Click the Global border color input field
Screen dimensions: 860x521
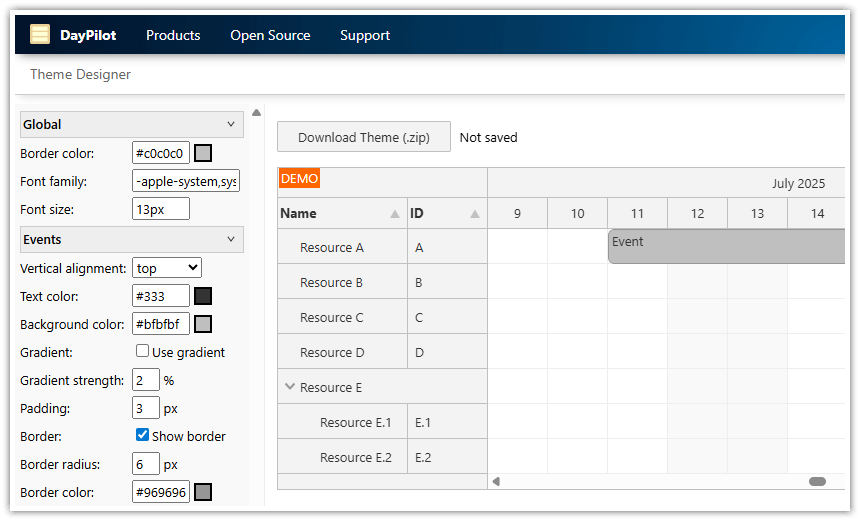(161, 153)
